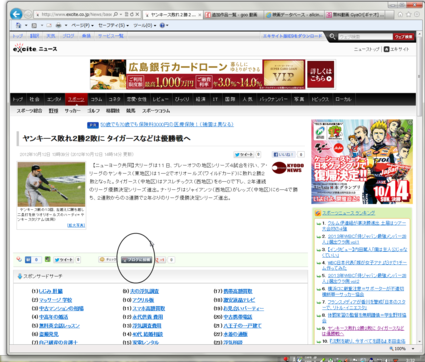
Task: Click the MotoGP 日本グランプリ banner ad
Action: click(x=362, y=162)
